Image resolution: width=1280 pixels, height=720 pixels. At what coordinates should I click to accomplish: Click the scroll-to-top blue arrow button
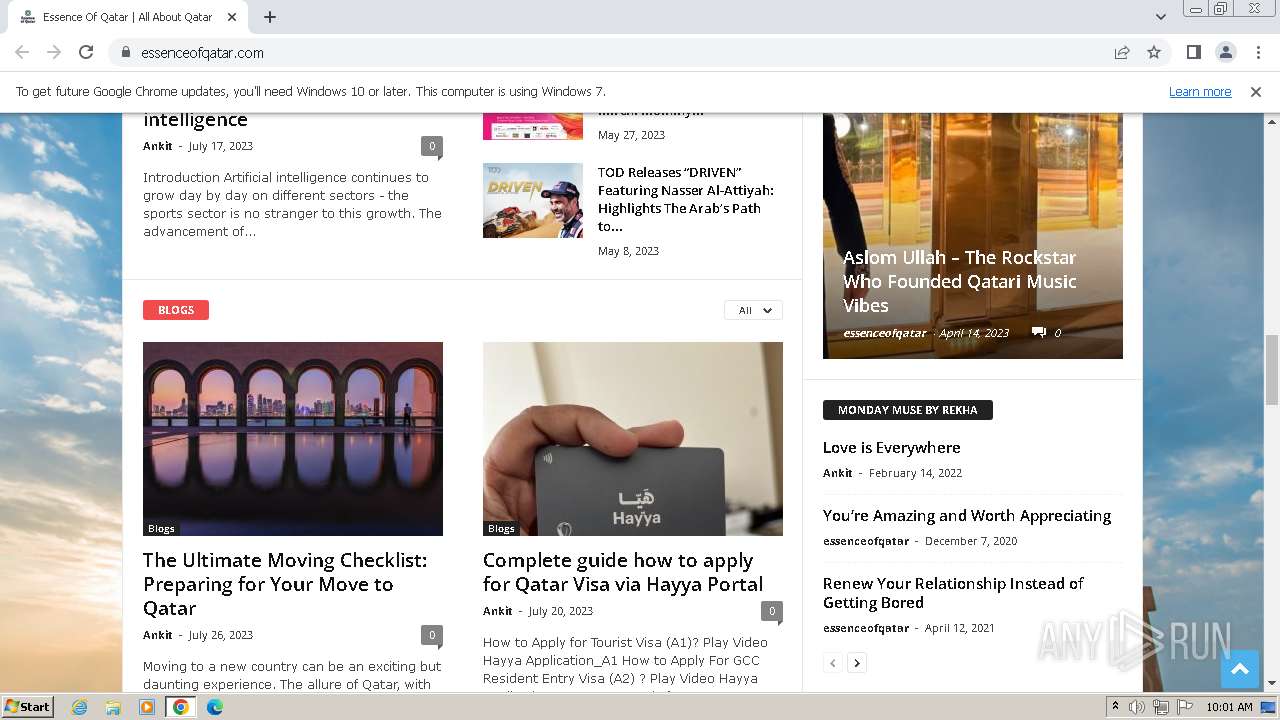pyautogui.click(x=1240, y=670)
